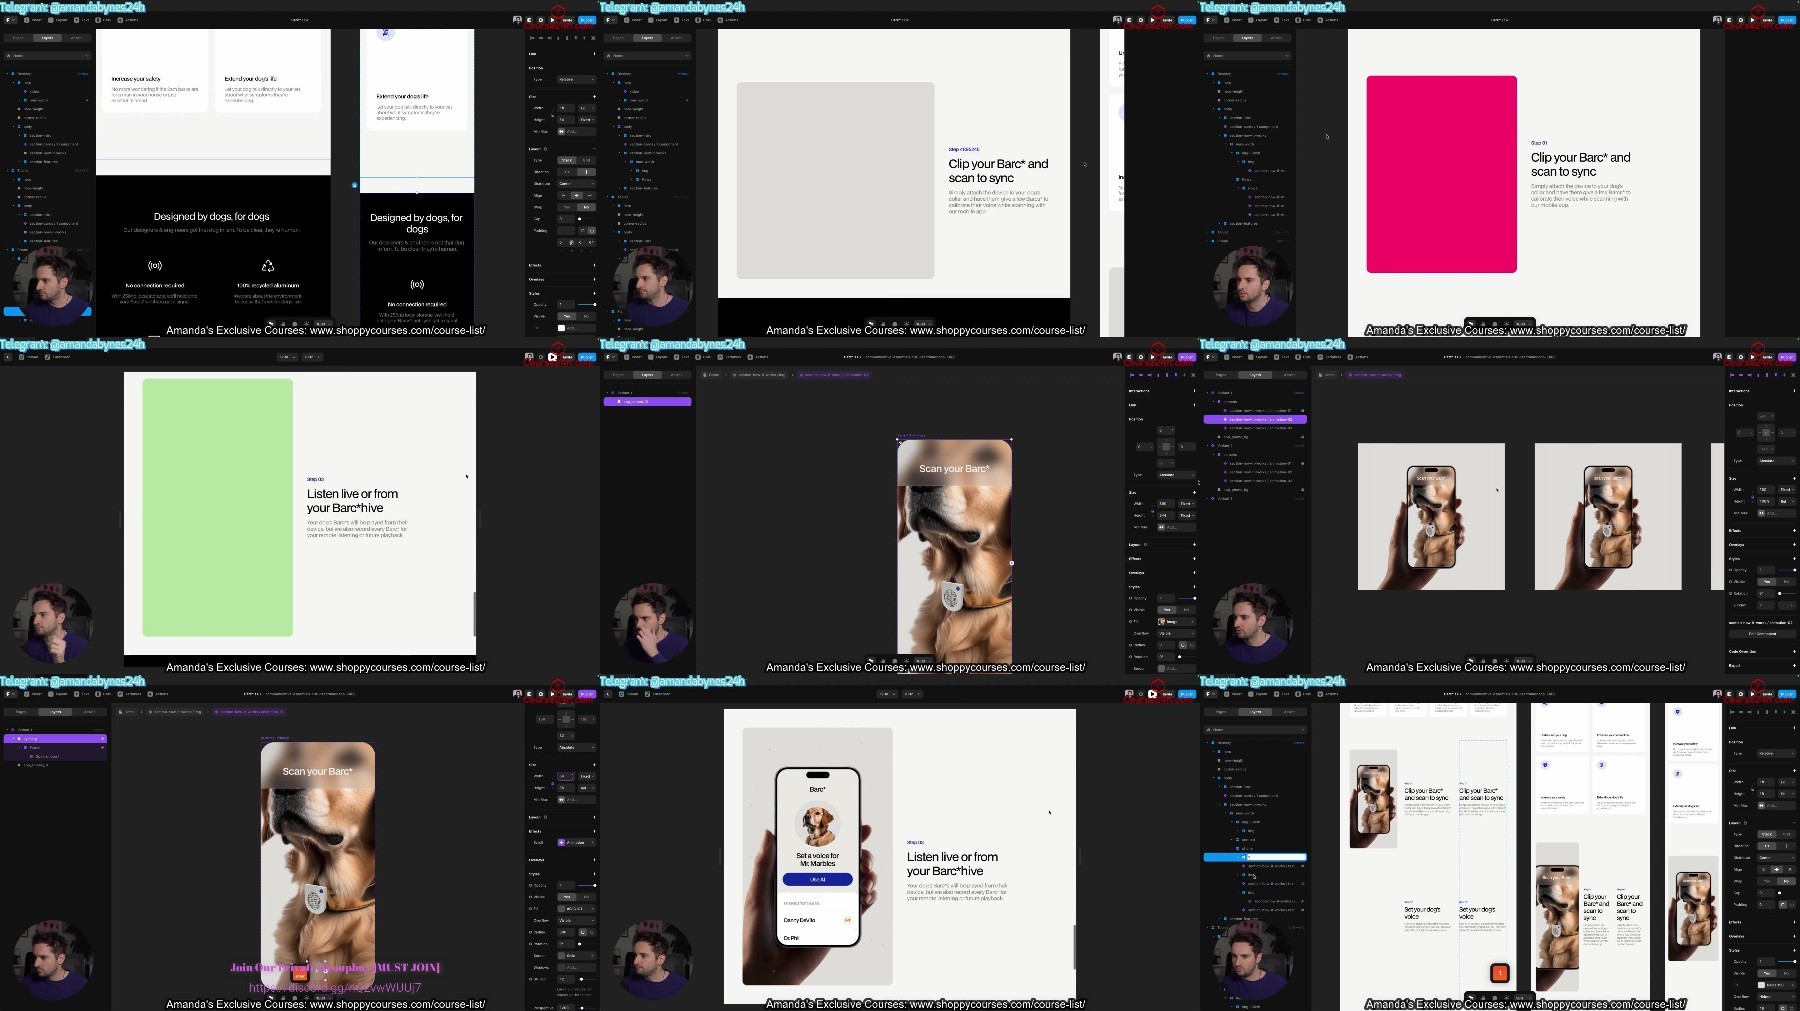This screenshot has width=1800, height=1011.
Task: Click broadcast icon above desktop 'No connection required'
Action: pyautogui.click(x=155, y=266)
